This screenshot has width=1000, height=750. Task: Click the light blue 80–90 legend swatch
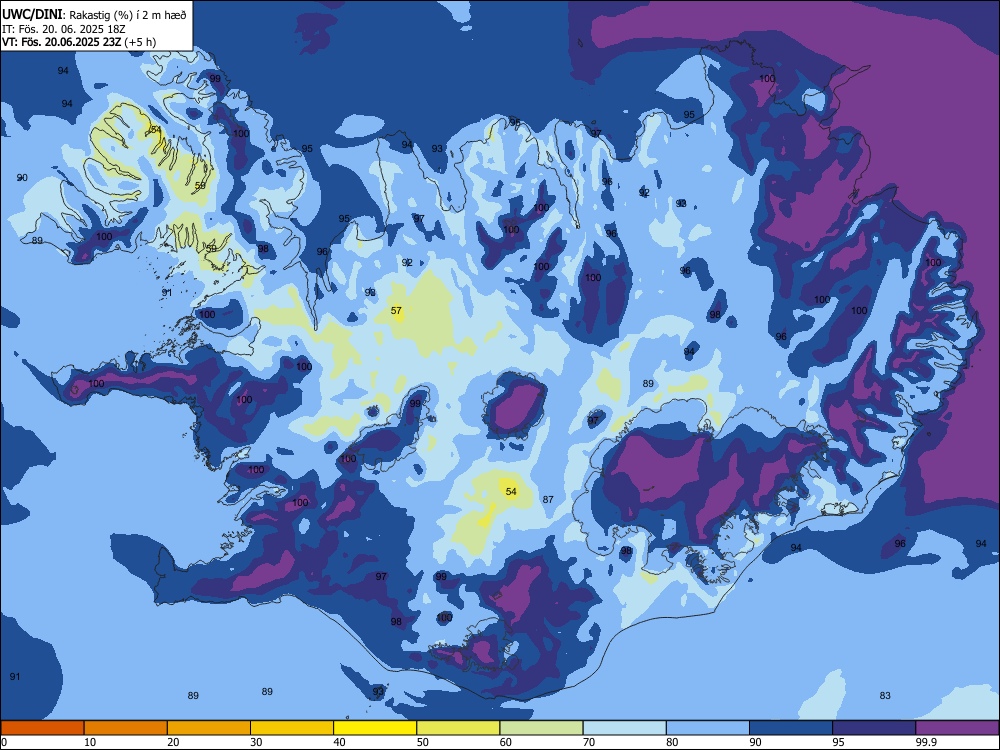click(708, 728)
